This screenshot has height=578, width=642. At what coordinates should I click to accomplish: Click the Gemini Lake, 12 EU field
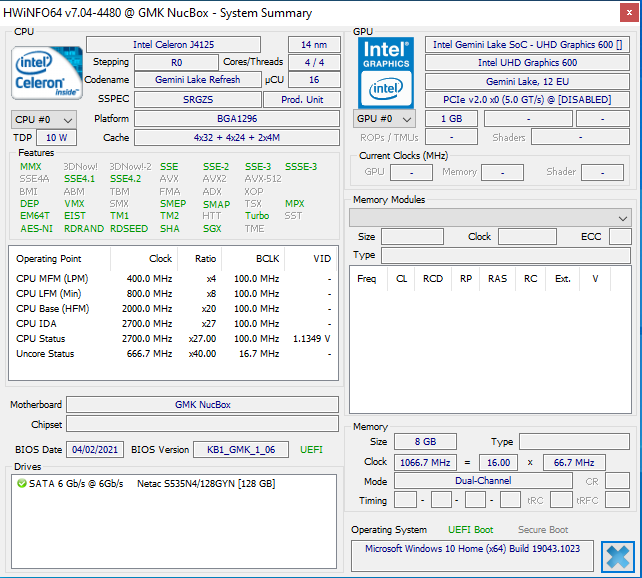point(527,81)
